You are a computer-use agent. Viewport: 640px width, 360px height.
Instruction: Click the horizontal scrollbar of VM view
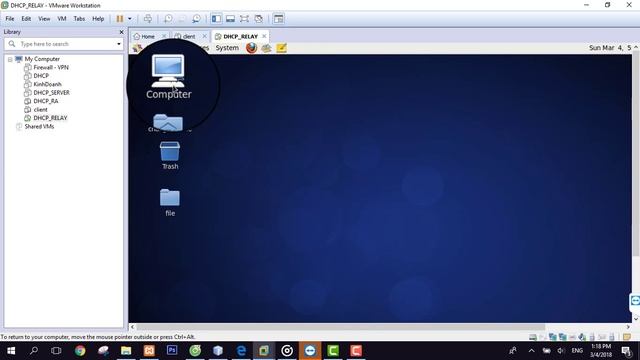point(340,327)
